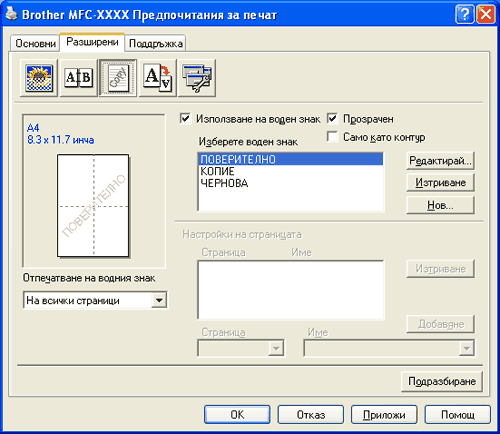500x434 pixels.
Task: Click the Редактирай... button
Action: tap(440, 161)
